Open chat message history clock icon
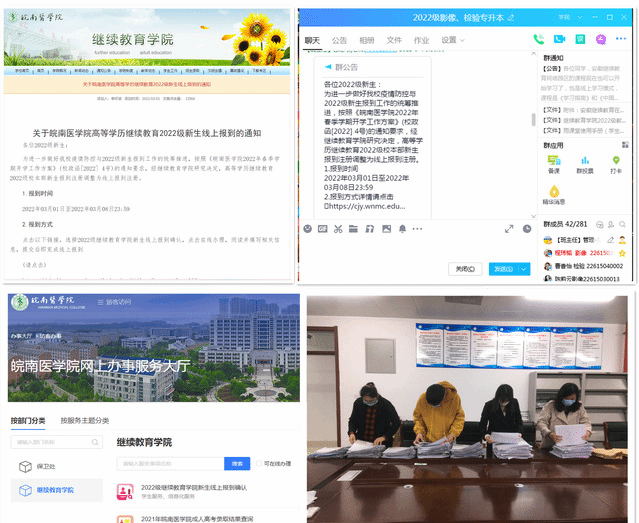 tap(527, 229)
